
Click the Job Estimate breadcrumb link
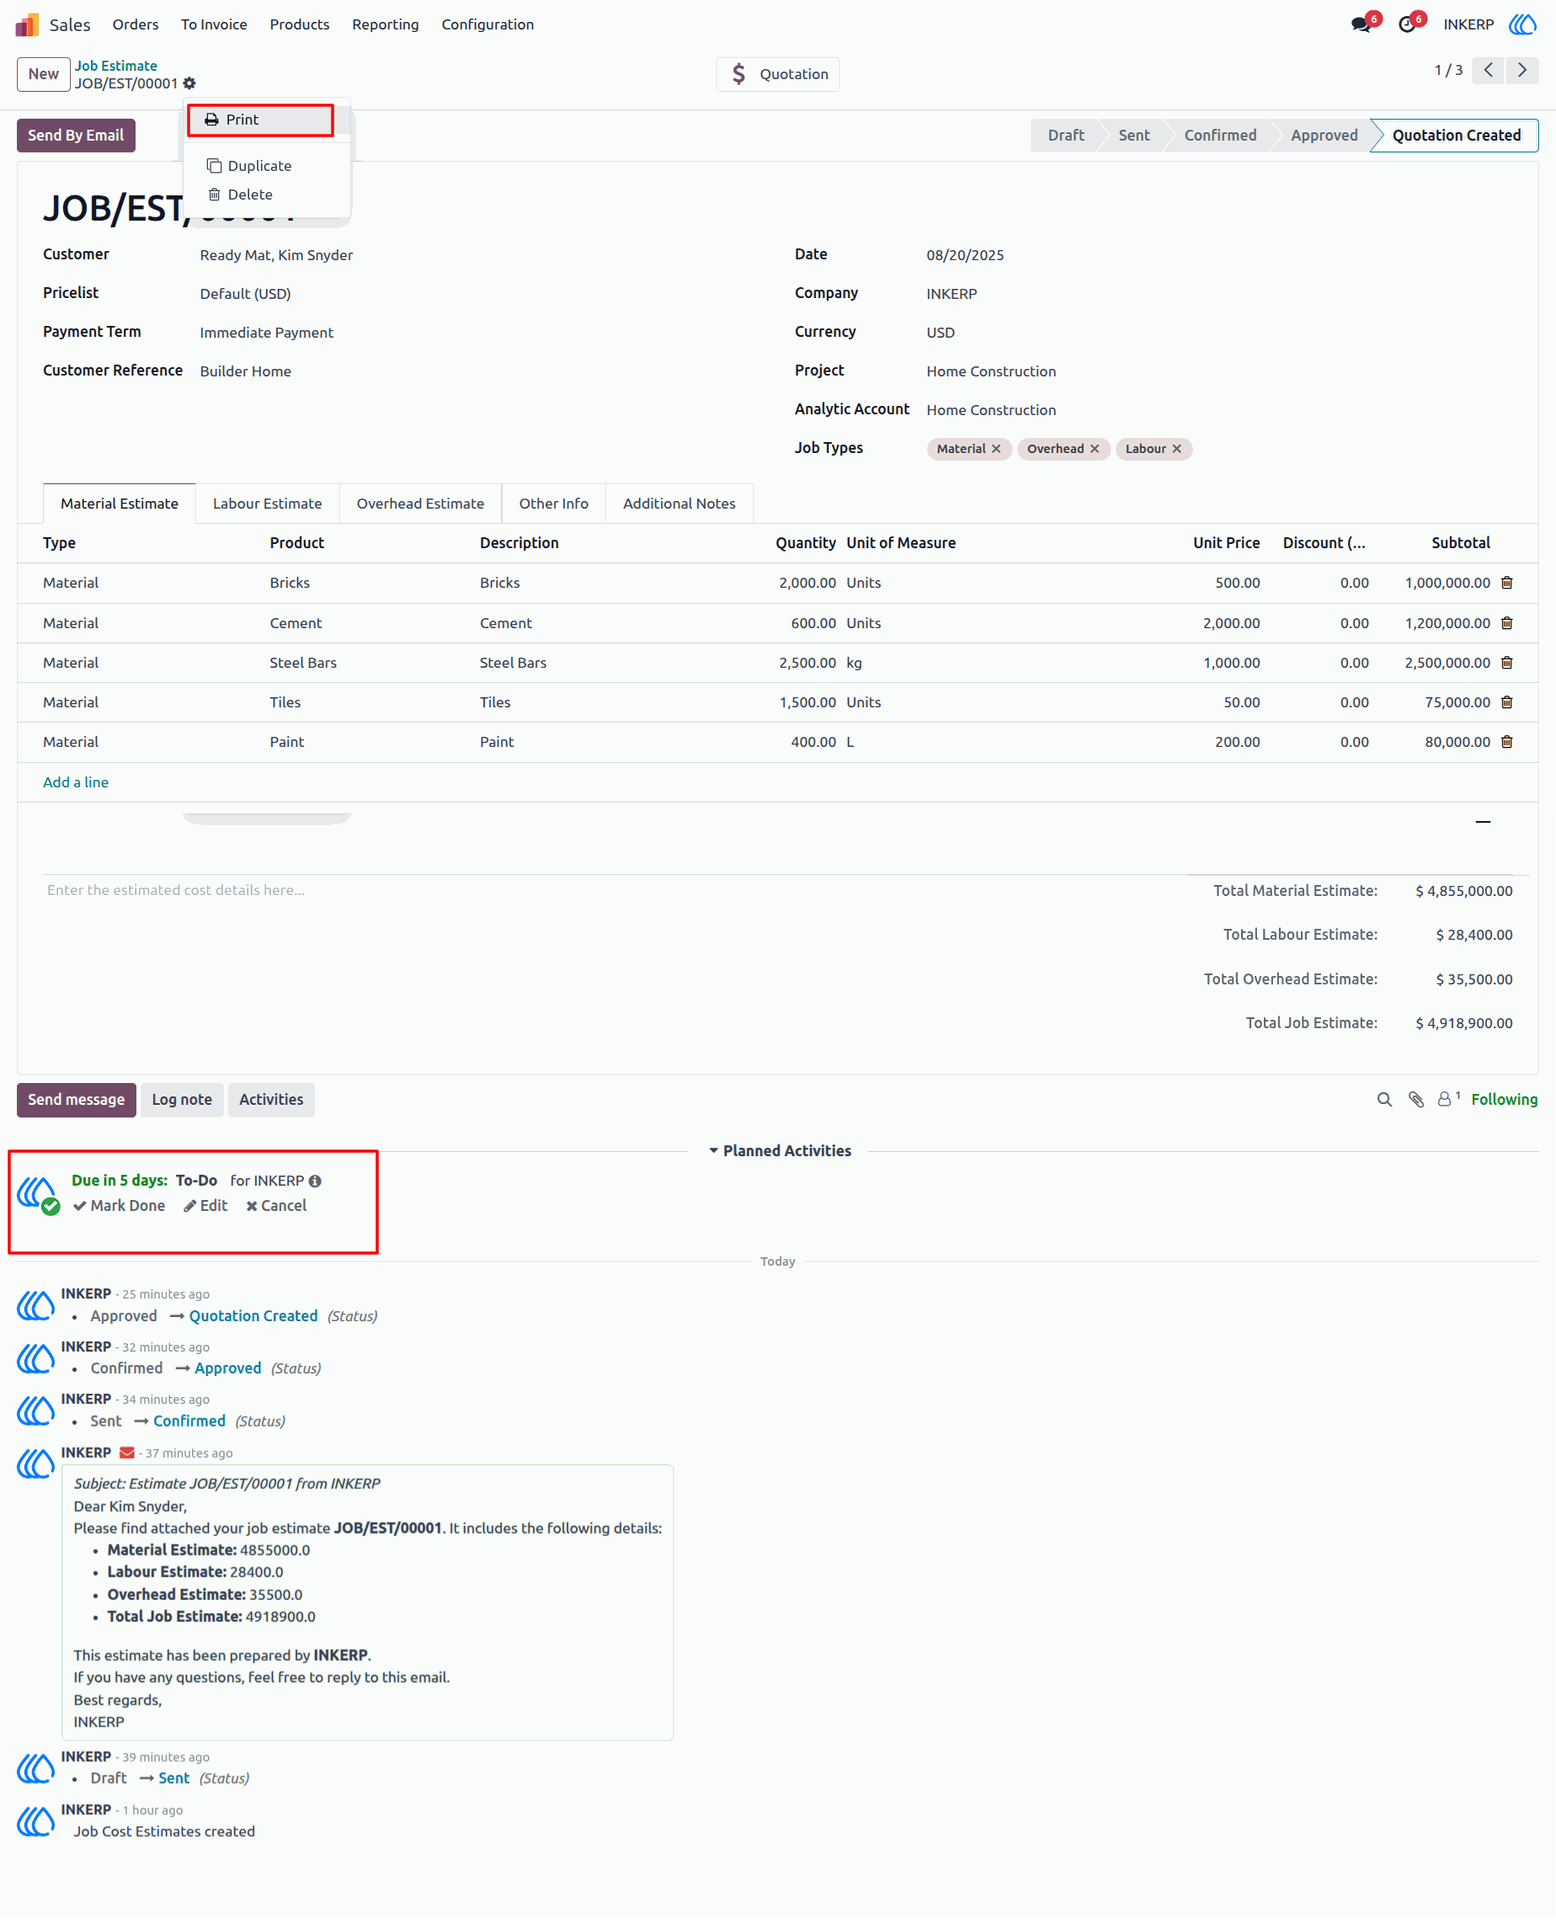point(116,66)
